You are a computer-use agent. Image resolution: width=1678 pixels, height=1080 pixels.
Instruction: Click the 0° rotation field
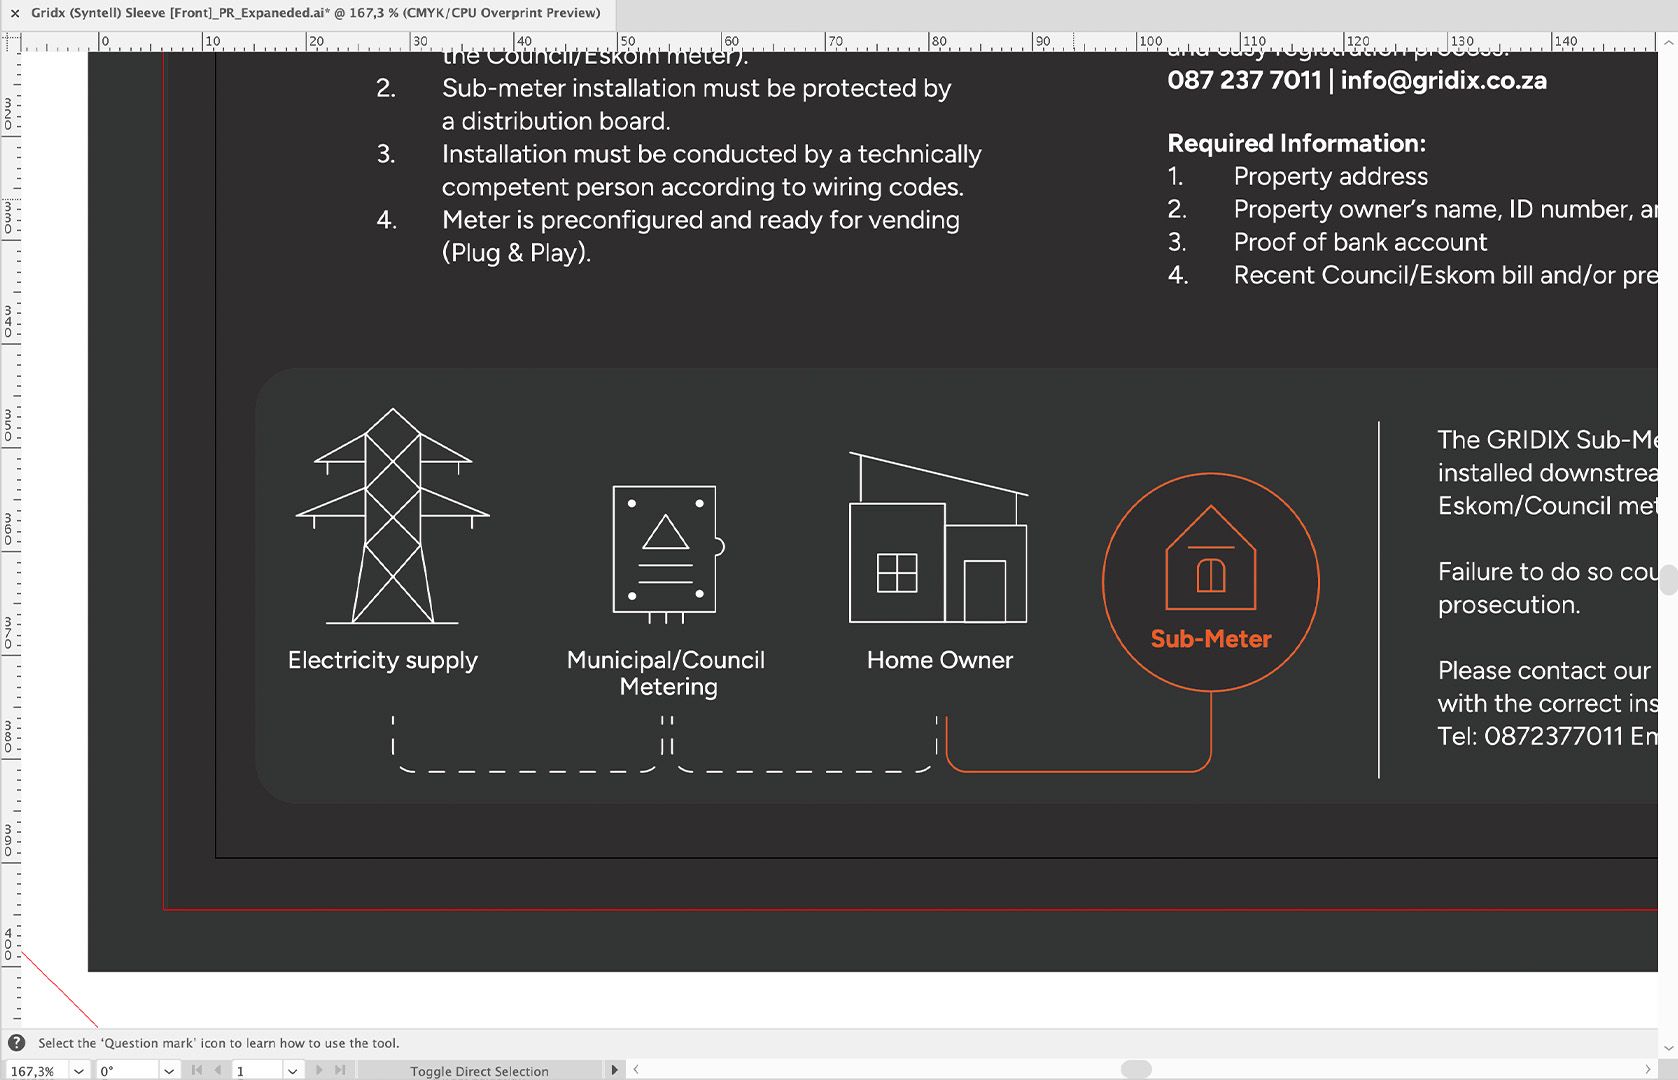pos(126,1071)
